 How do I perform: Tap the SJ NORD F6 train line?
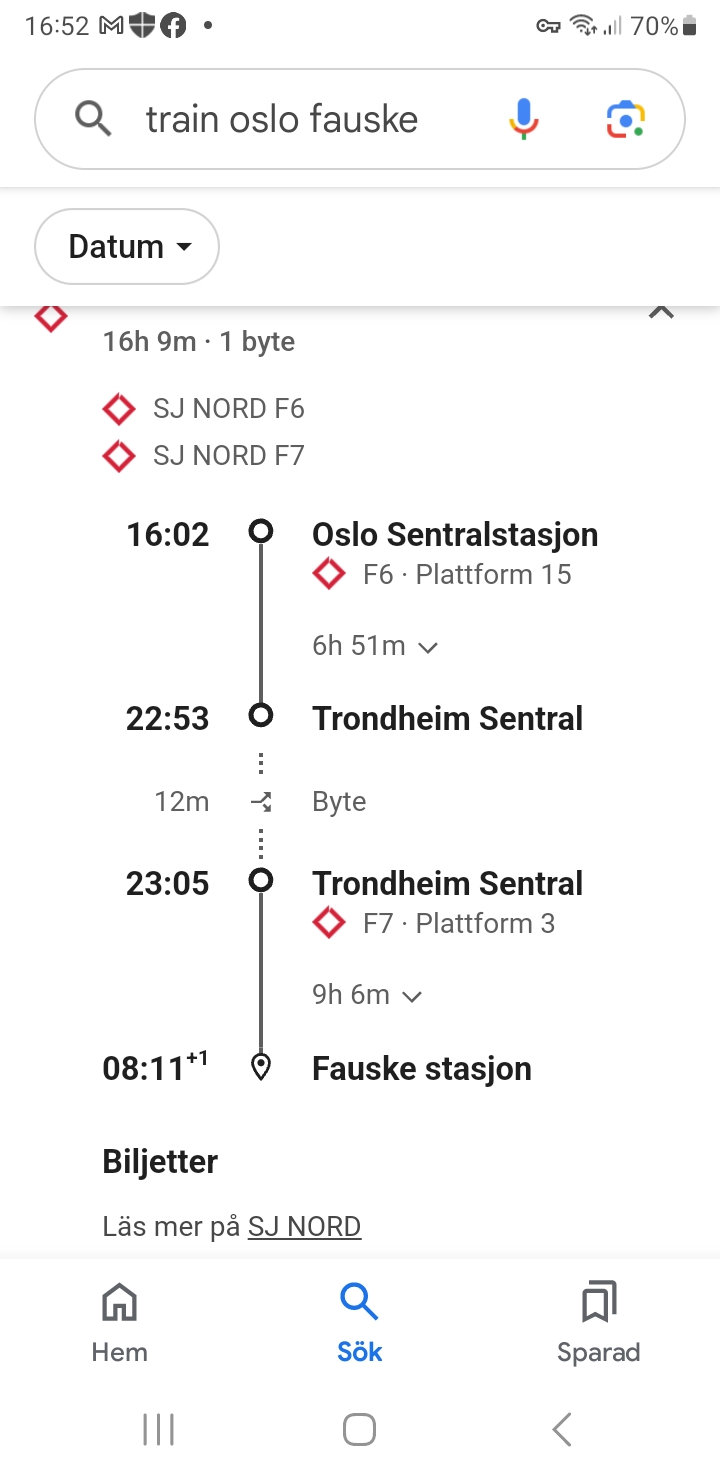228,409
